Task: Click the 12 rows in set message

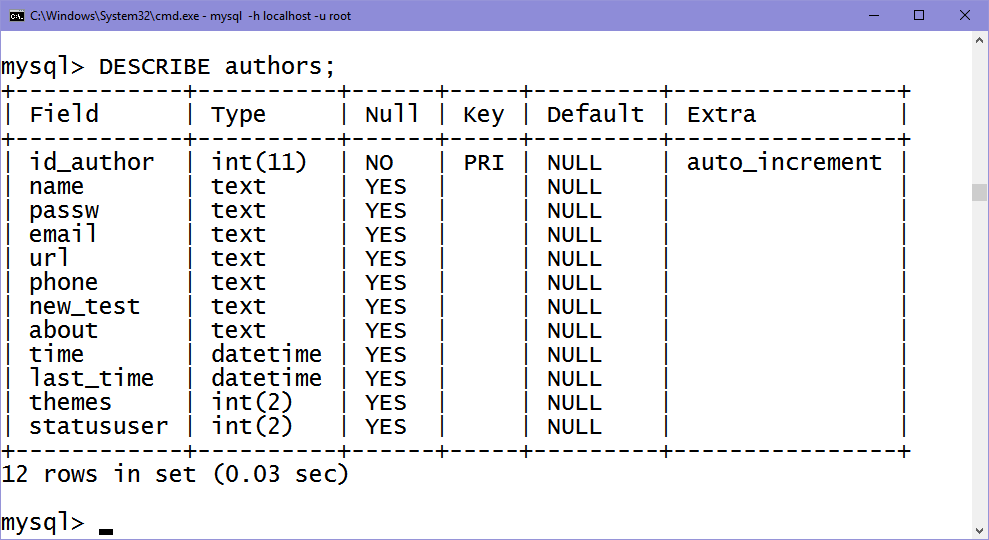Action: click(x=175, y=474)
